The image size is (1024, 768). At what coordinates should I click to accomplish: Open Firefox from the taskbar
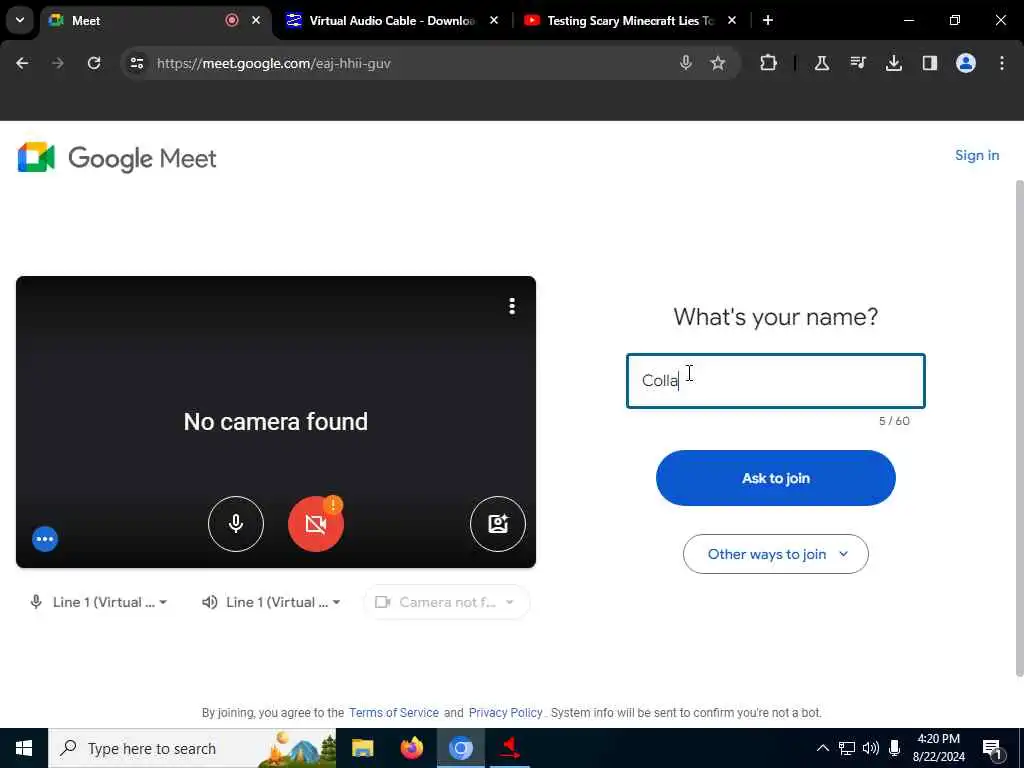(x=411, y=748)
